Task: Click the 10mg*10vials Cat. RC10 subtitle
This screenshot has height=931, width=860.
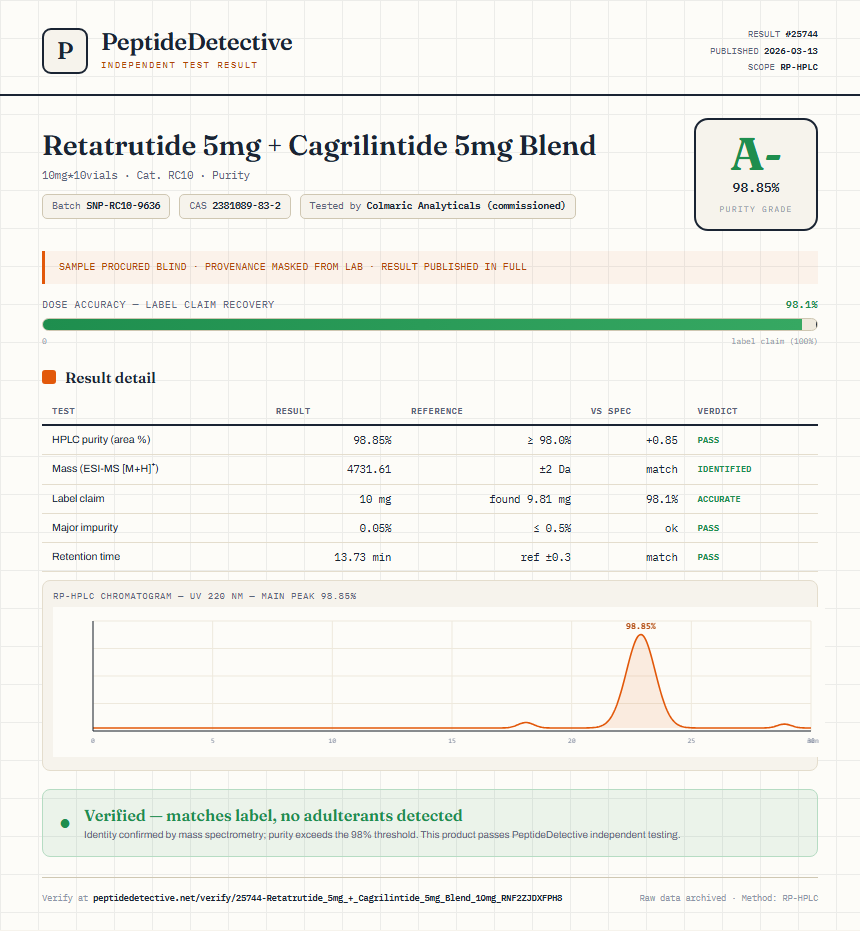Action: [146, 175]
